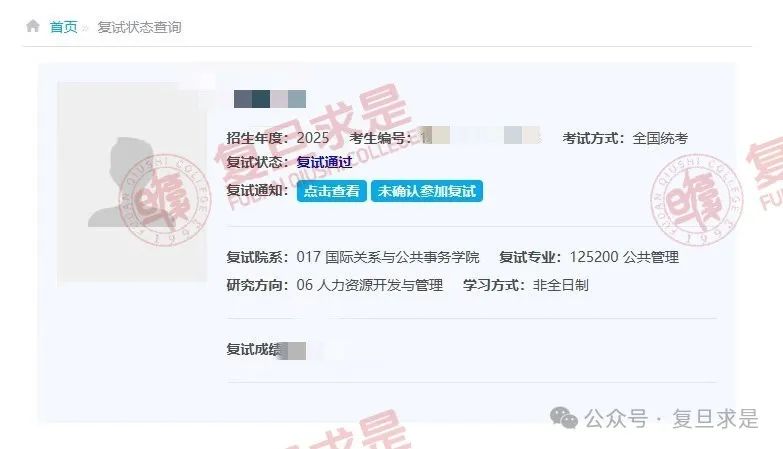This screenshot has height=449, width=783.
Task: Click the home icon in breadcrumb
Action: (33, 26)
